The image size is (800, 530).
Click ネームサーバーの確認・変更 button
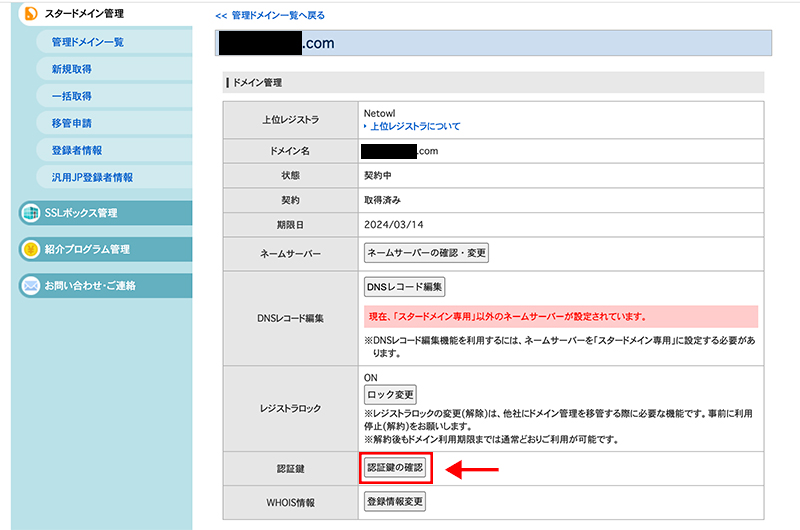click(426, 253)
